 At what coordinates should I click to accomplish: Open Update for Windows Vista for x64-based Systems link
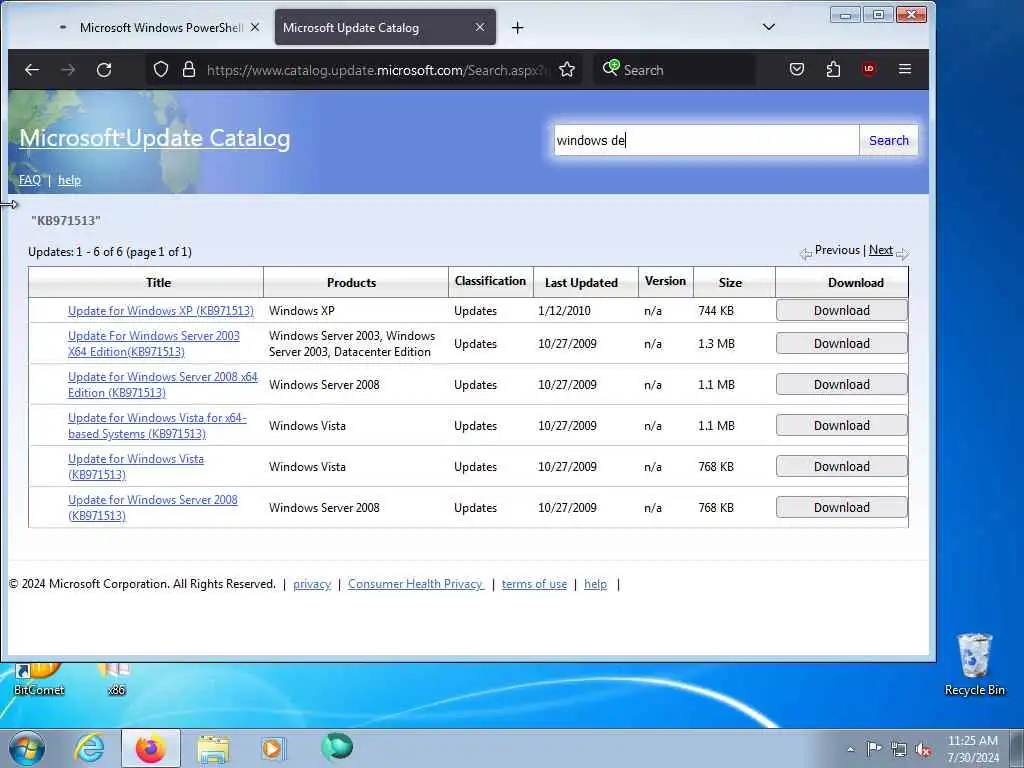pyautogui.click(x=157, y=426)
